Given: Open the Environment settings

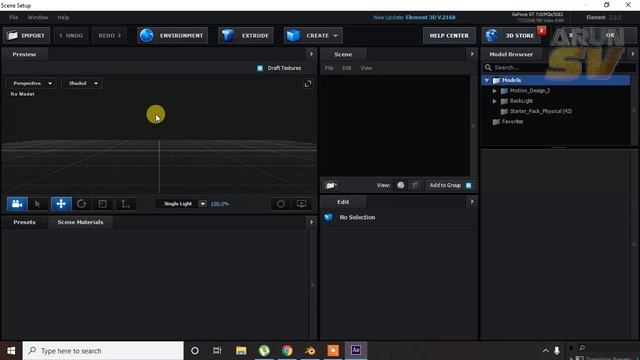Looking at the screenshot, I should point(173,36).
